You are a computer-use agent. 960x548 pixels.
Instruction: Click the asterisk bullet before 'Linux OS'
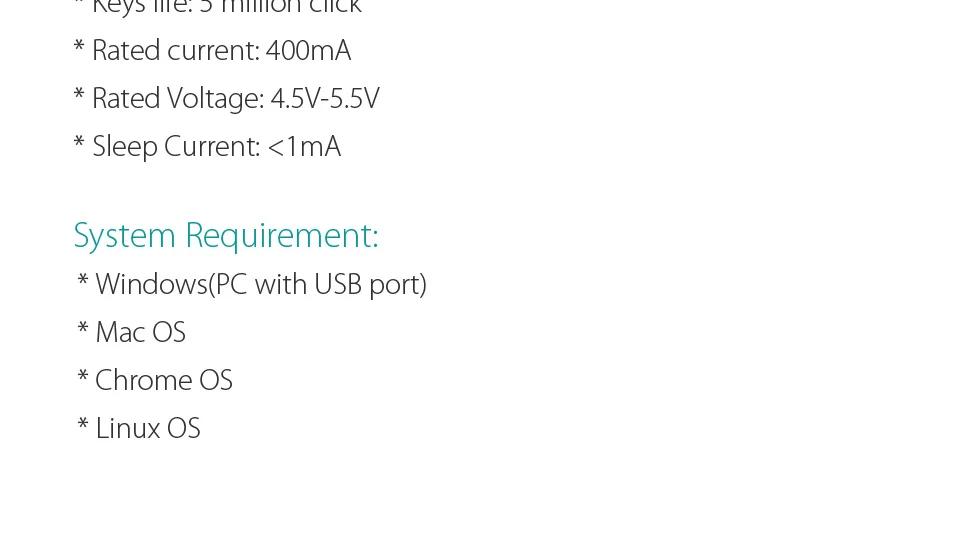tap(83, 424)
